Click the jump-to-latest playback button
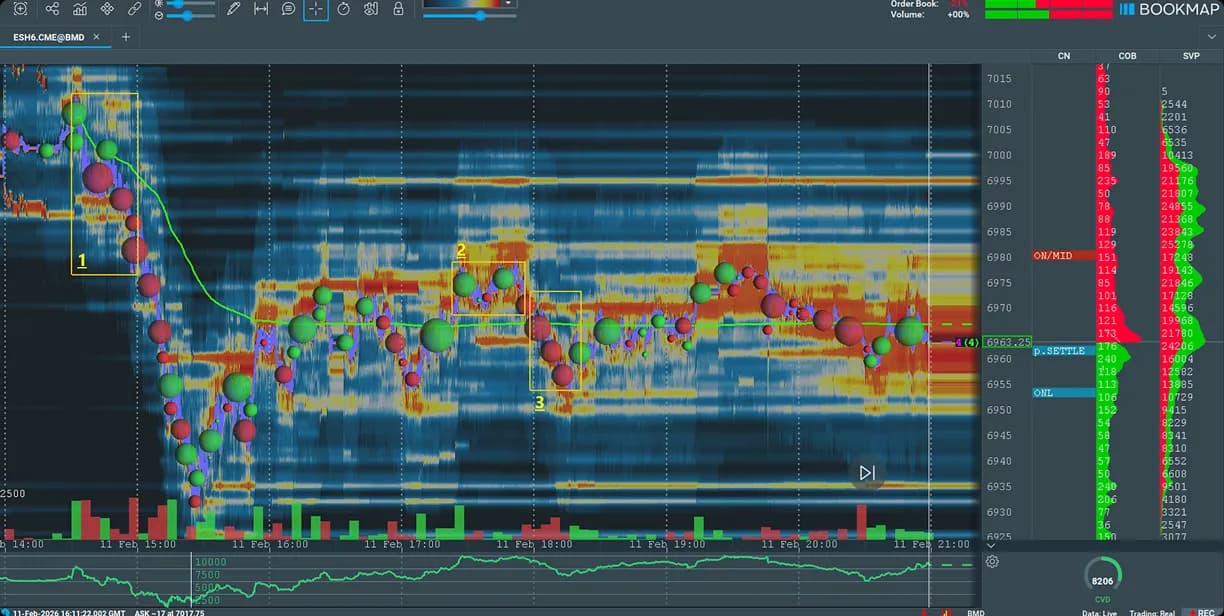This screenshot has height=616, width=1224. tap(867, 472)
